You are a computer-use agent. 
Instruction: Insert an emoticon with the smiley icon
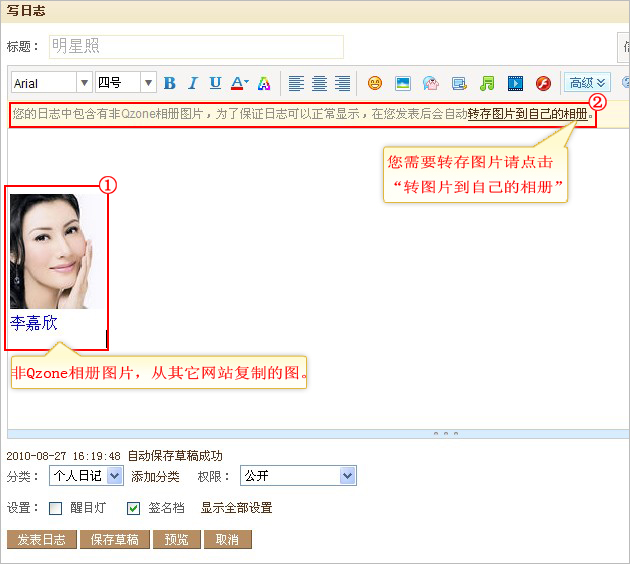(375, 83)
